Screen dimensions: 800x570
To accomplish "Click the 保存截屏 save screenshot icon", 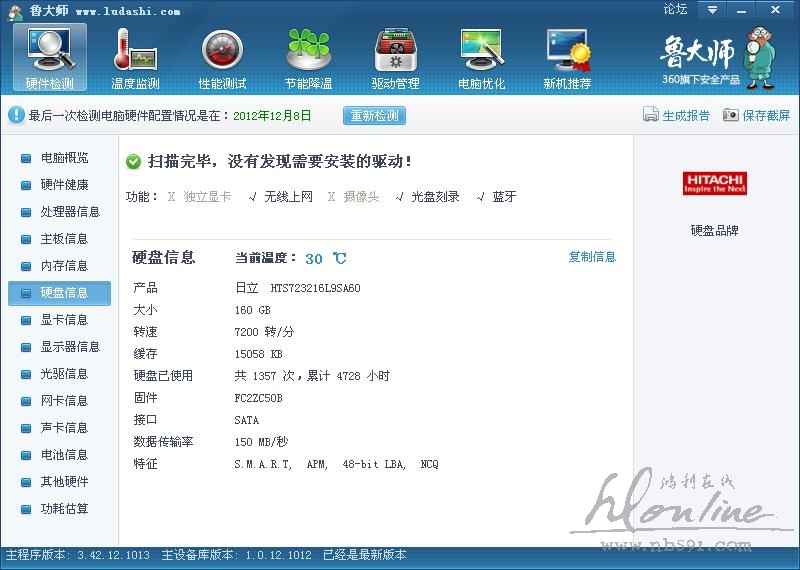I will tap(731, 115).
